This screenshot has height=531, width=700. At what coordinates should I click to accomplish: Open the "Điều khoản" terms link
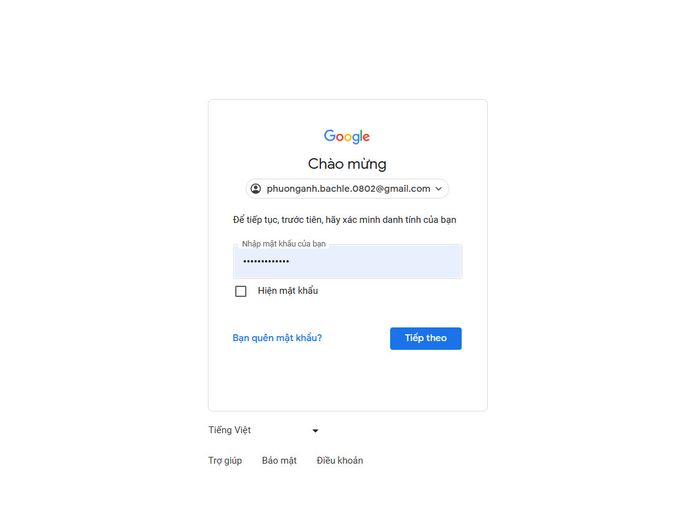[340, 461]
